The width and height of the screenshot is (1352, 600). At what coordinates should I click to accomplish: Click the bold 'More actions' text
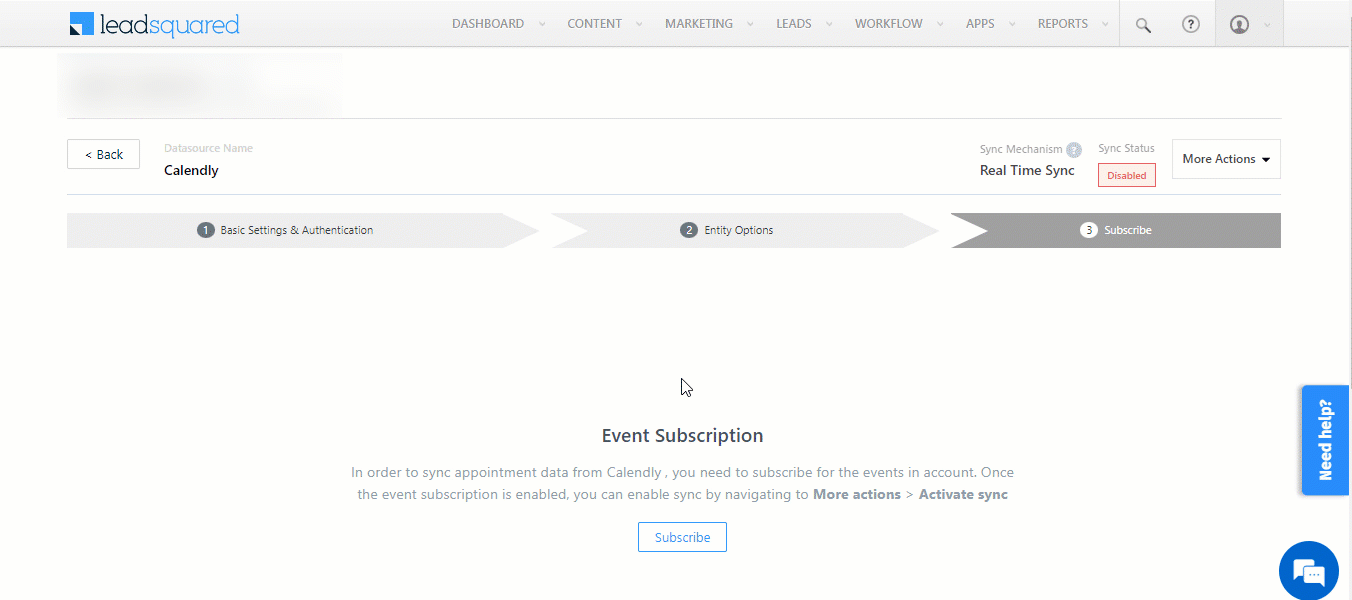(857, 494)
